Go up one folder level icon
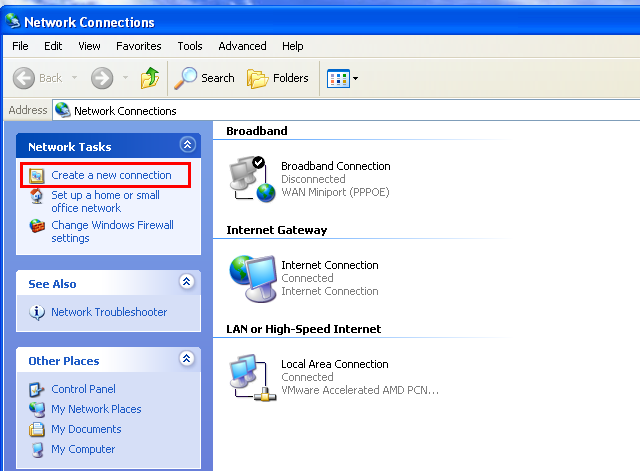Image resolution: width=640 pixels, height=471 pixels. 150,78
